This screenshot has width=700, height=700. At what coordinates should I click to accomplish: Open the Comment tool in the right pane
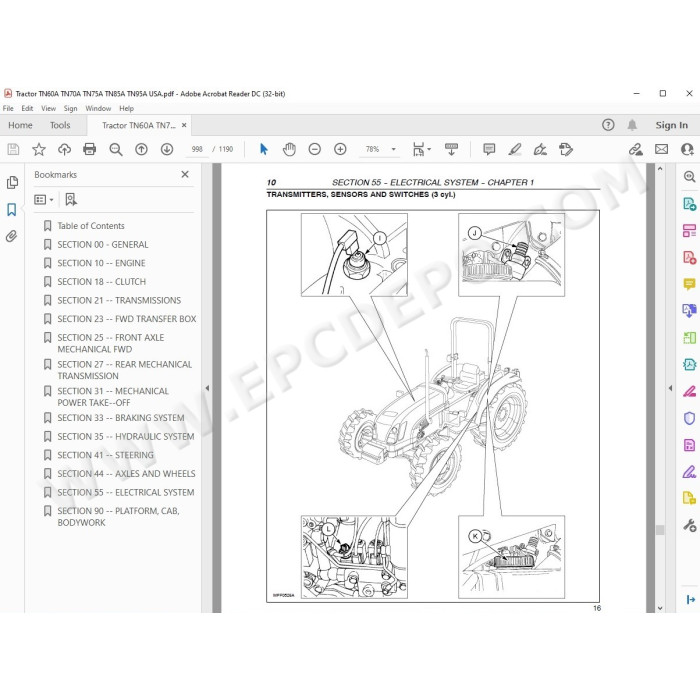689,284
